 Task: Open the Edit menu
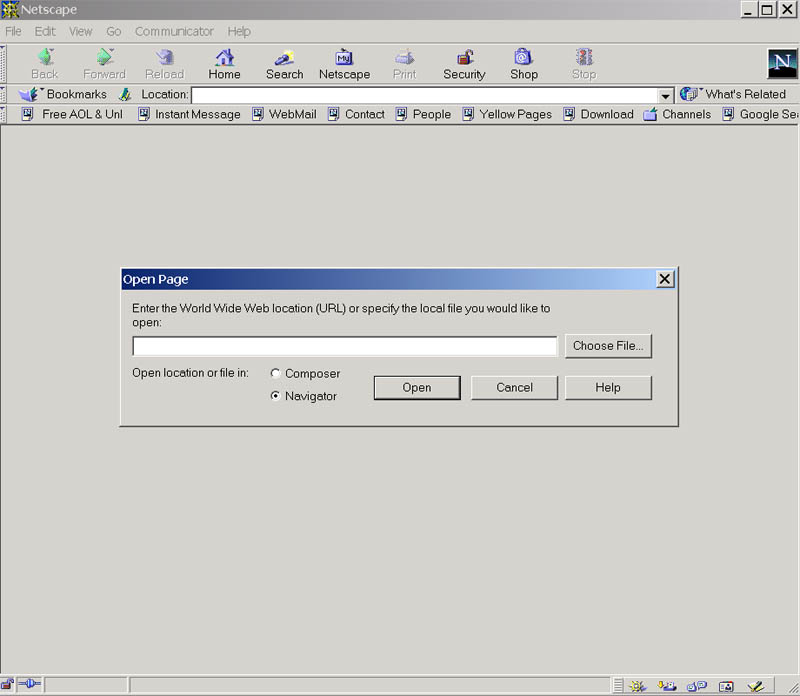pos(45,32)
